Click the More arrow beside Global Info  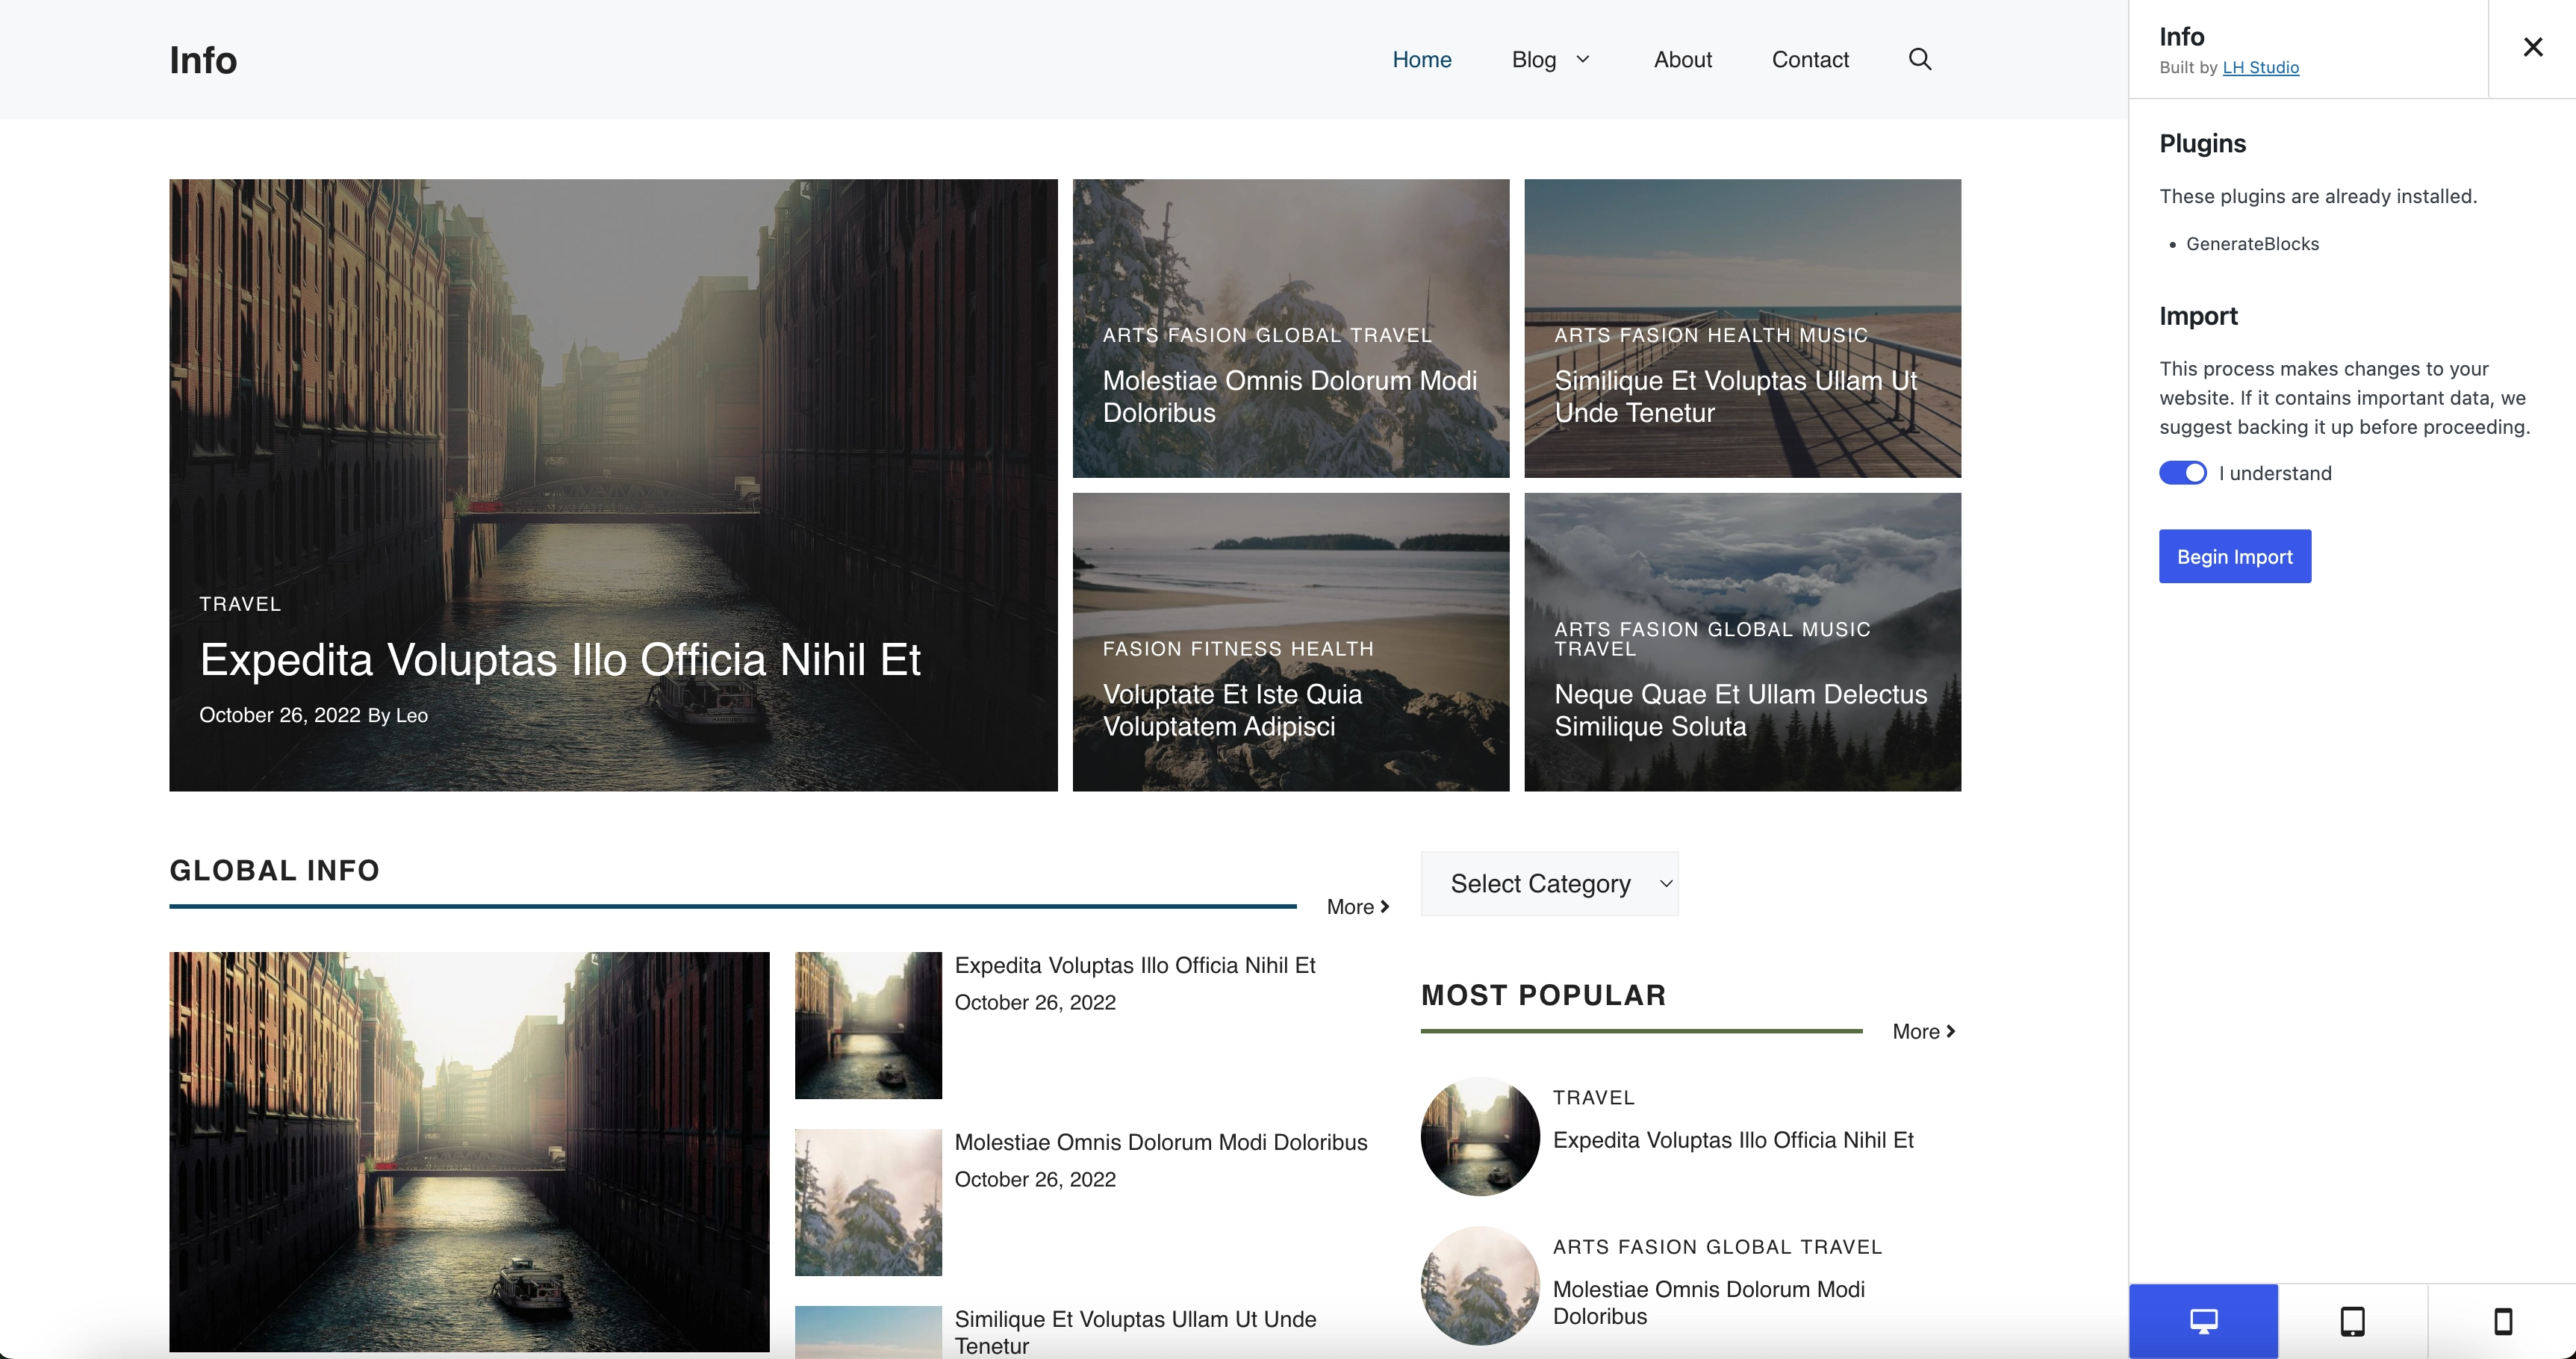1358,906
